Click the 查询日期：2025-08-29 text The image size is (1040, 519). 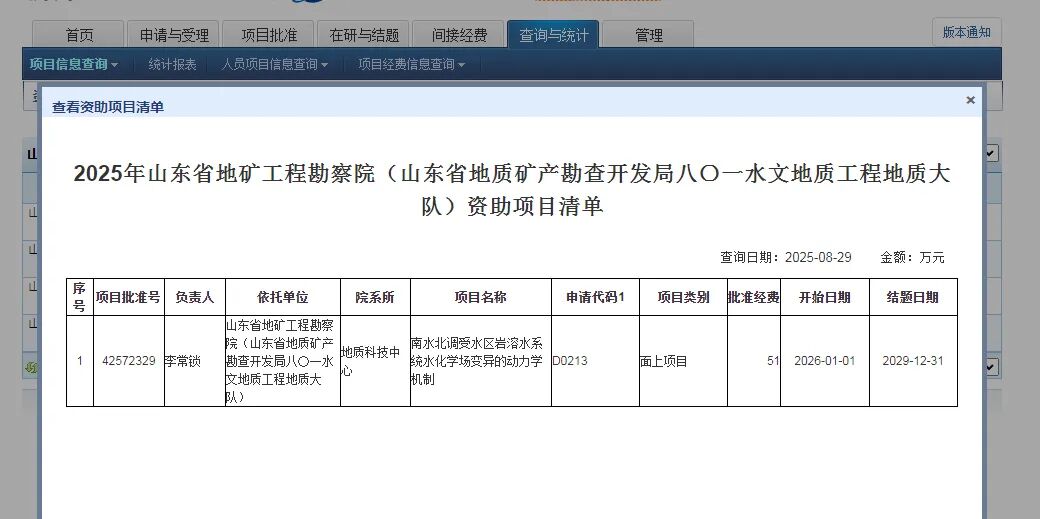pyautogui.click(x=786, y=258)
